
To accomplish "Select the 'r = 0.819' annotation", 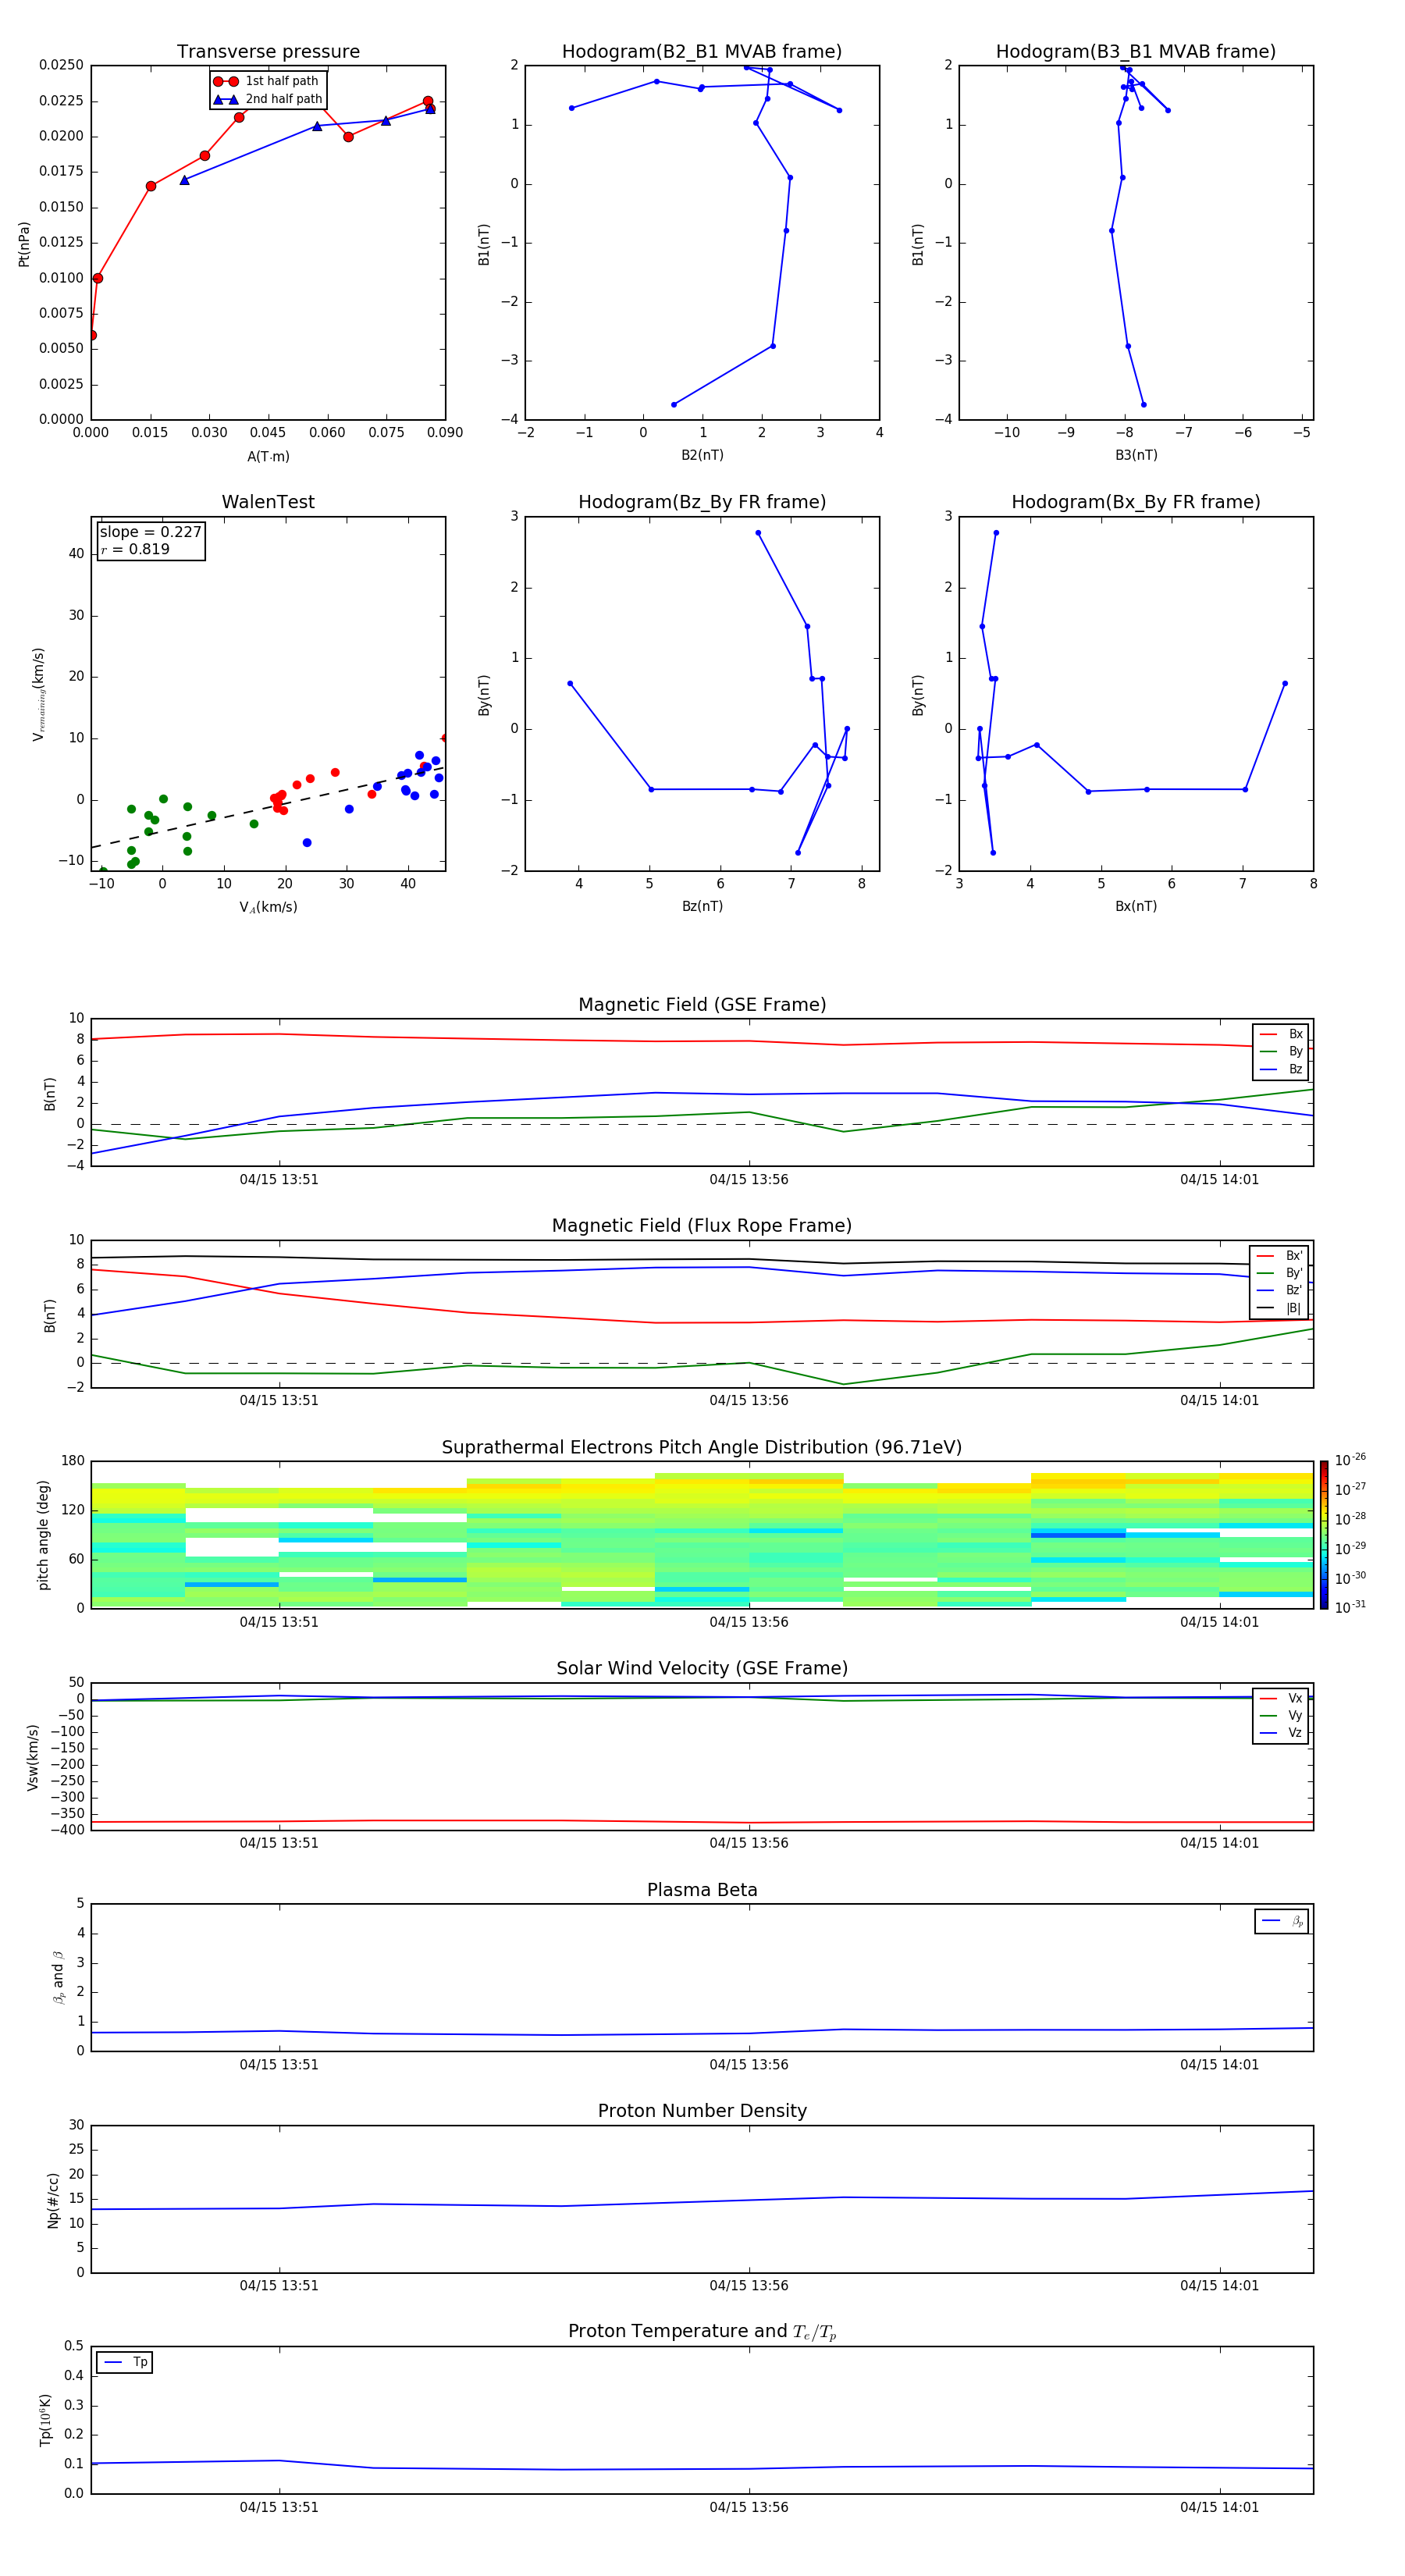I will pos(135,549).
